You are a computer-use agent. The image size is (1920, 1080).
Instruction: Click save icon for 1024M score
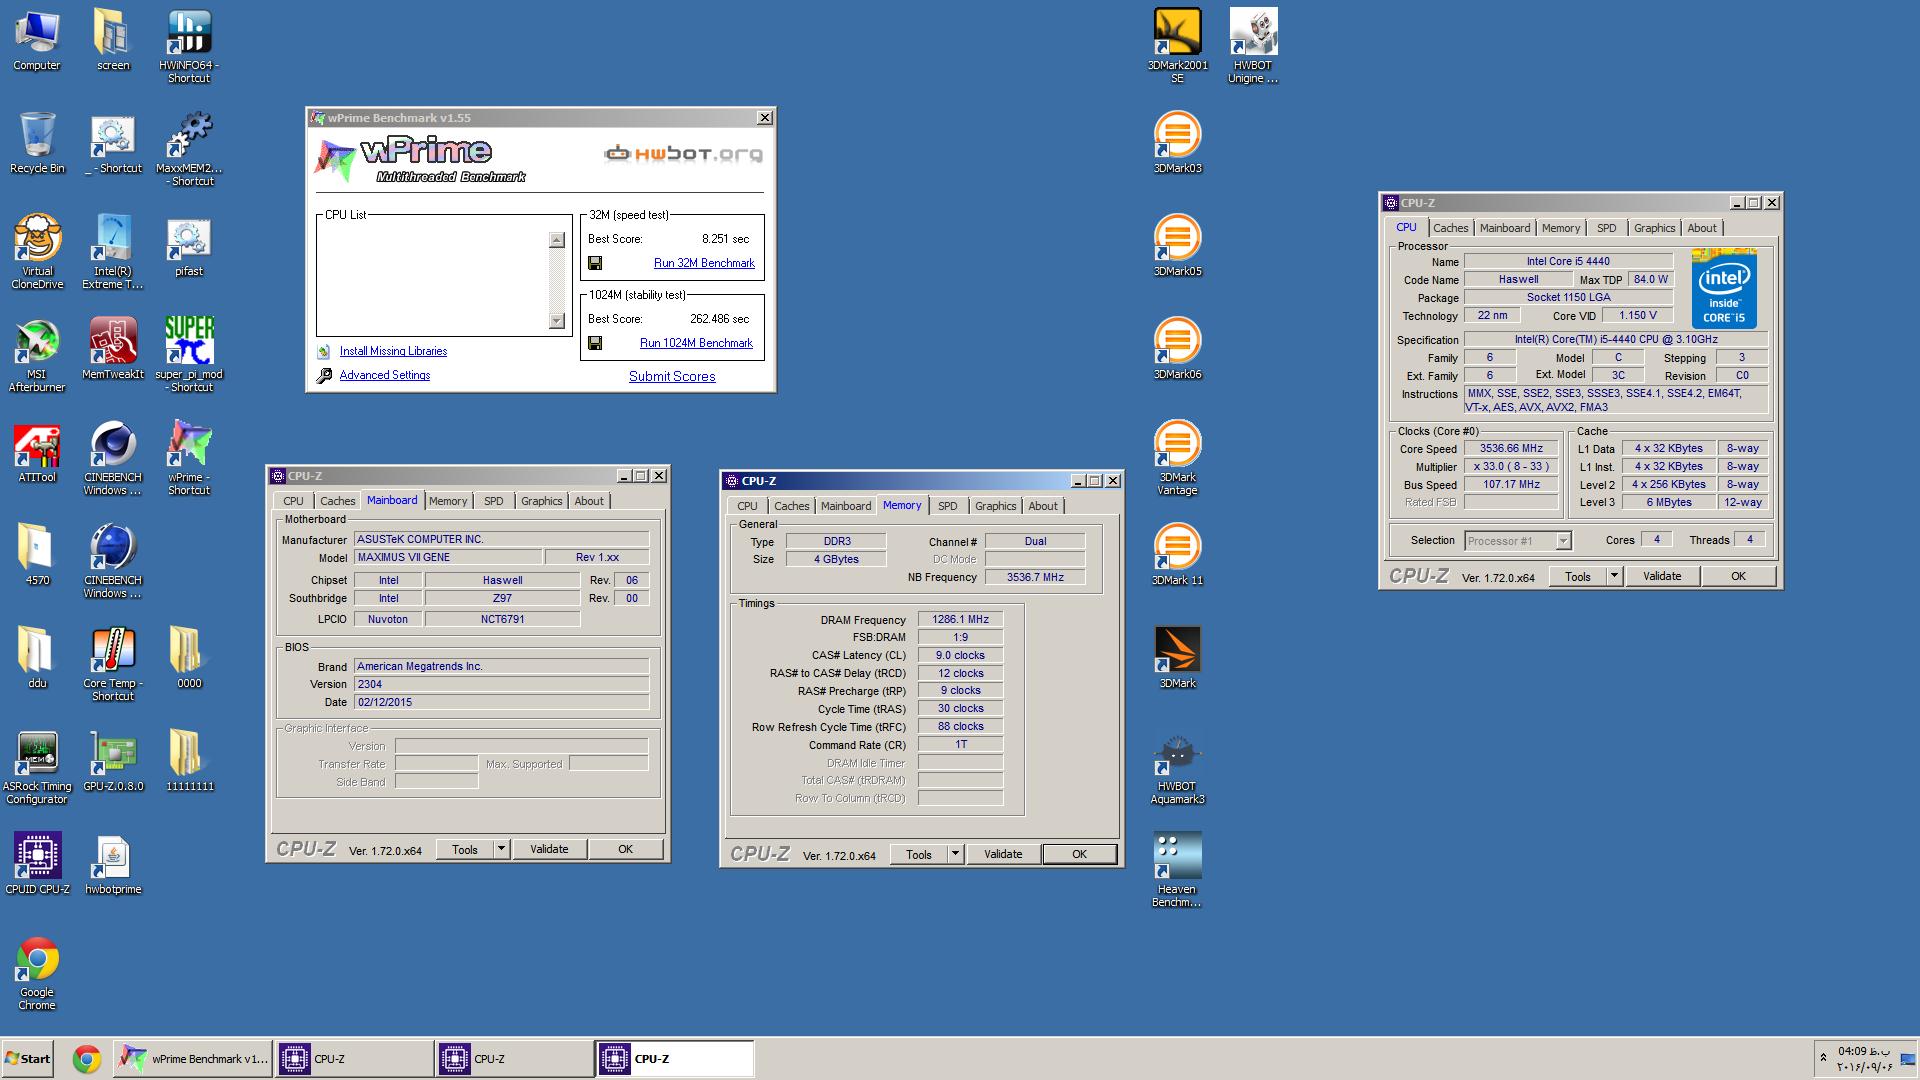pyautogui.click(x=595, y=343)
